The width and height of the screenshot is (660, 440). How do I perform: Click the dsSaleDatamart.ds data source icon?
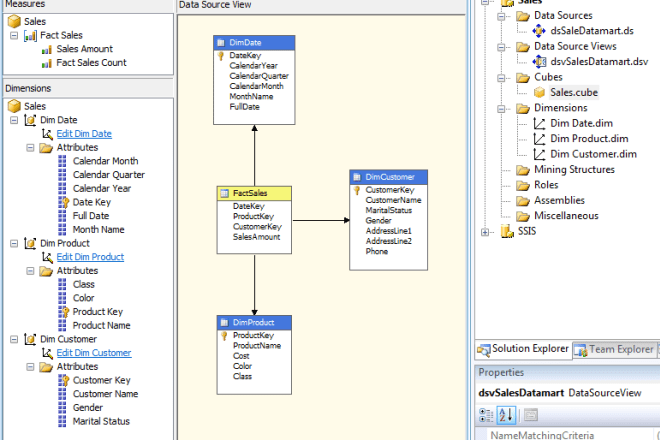pos(539,31)
